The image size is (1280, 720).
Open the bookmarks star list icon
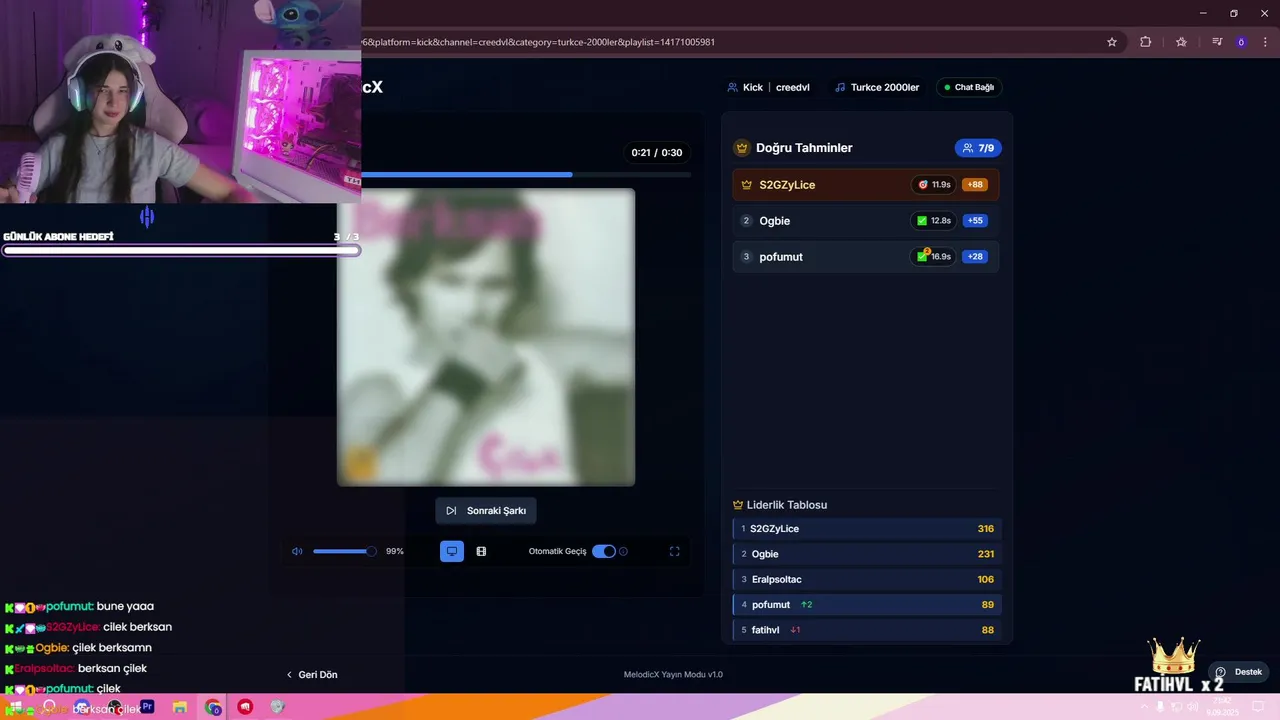click(1181, 42)
